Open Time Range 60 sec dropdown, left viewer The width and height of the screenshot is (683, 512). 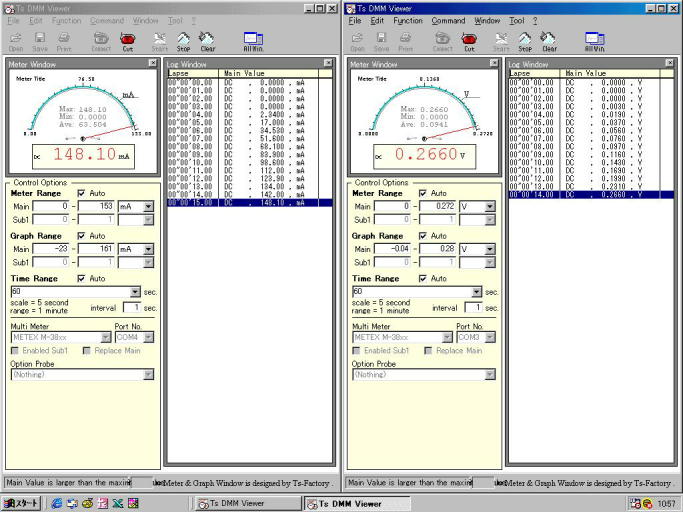click(x=135, y=292)
